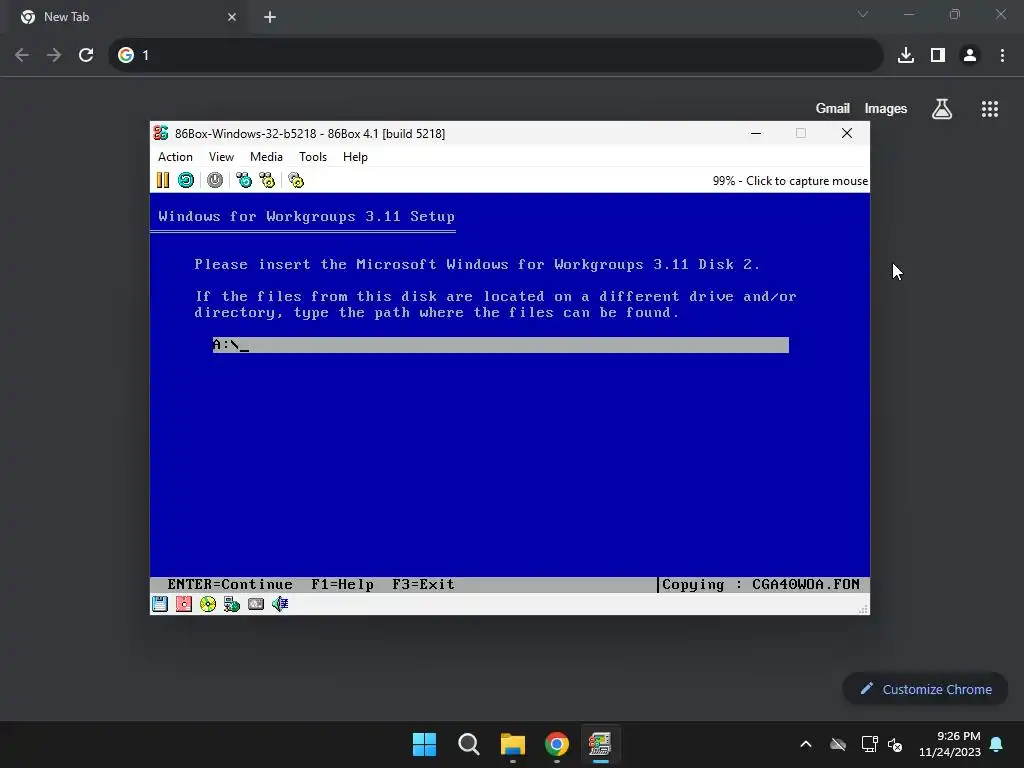Open Chrome profile avatar icon
The width and height of the screenshot is (1024, 768).
point(970,55)
